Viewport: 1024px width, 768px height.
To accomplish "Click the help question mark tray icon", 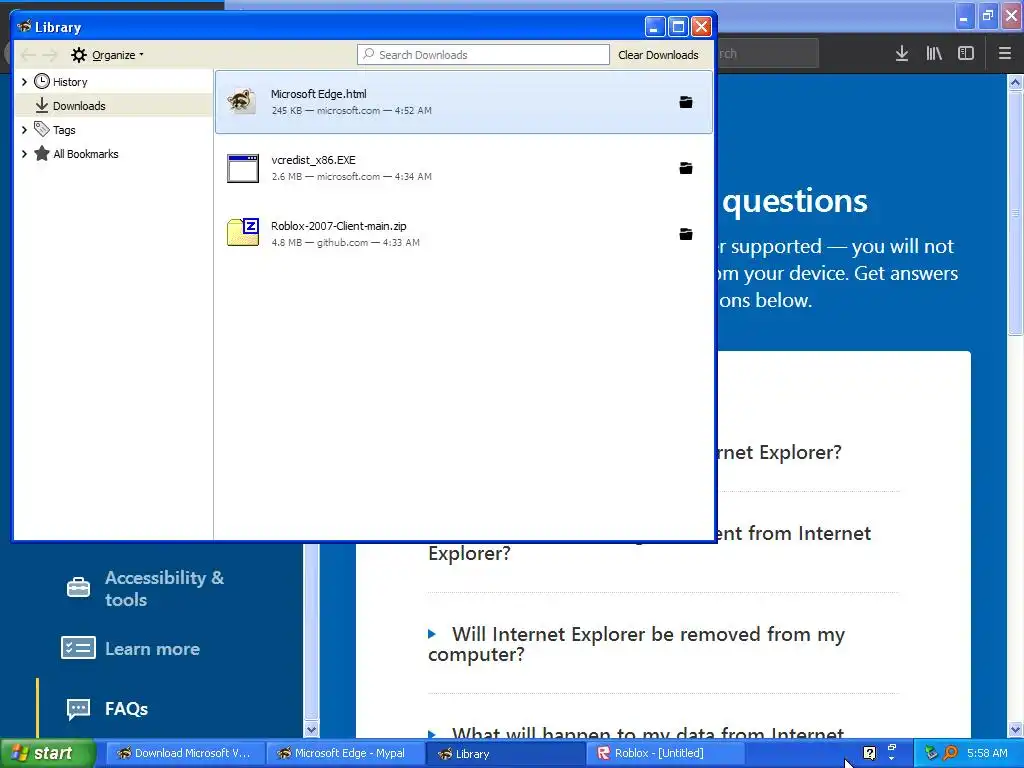I will coord(869,753).
